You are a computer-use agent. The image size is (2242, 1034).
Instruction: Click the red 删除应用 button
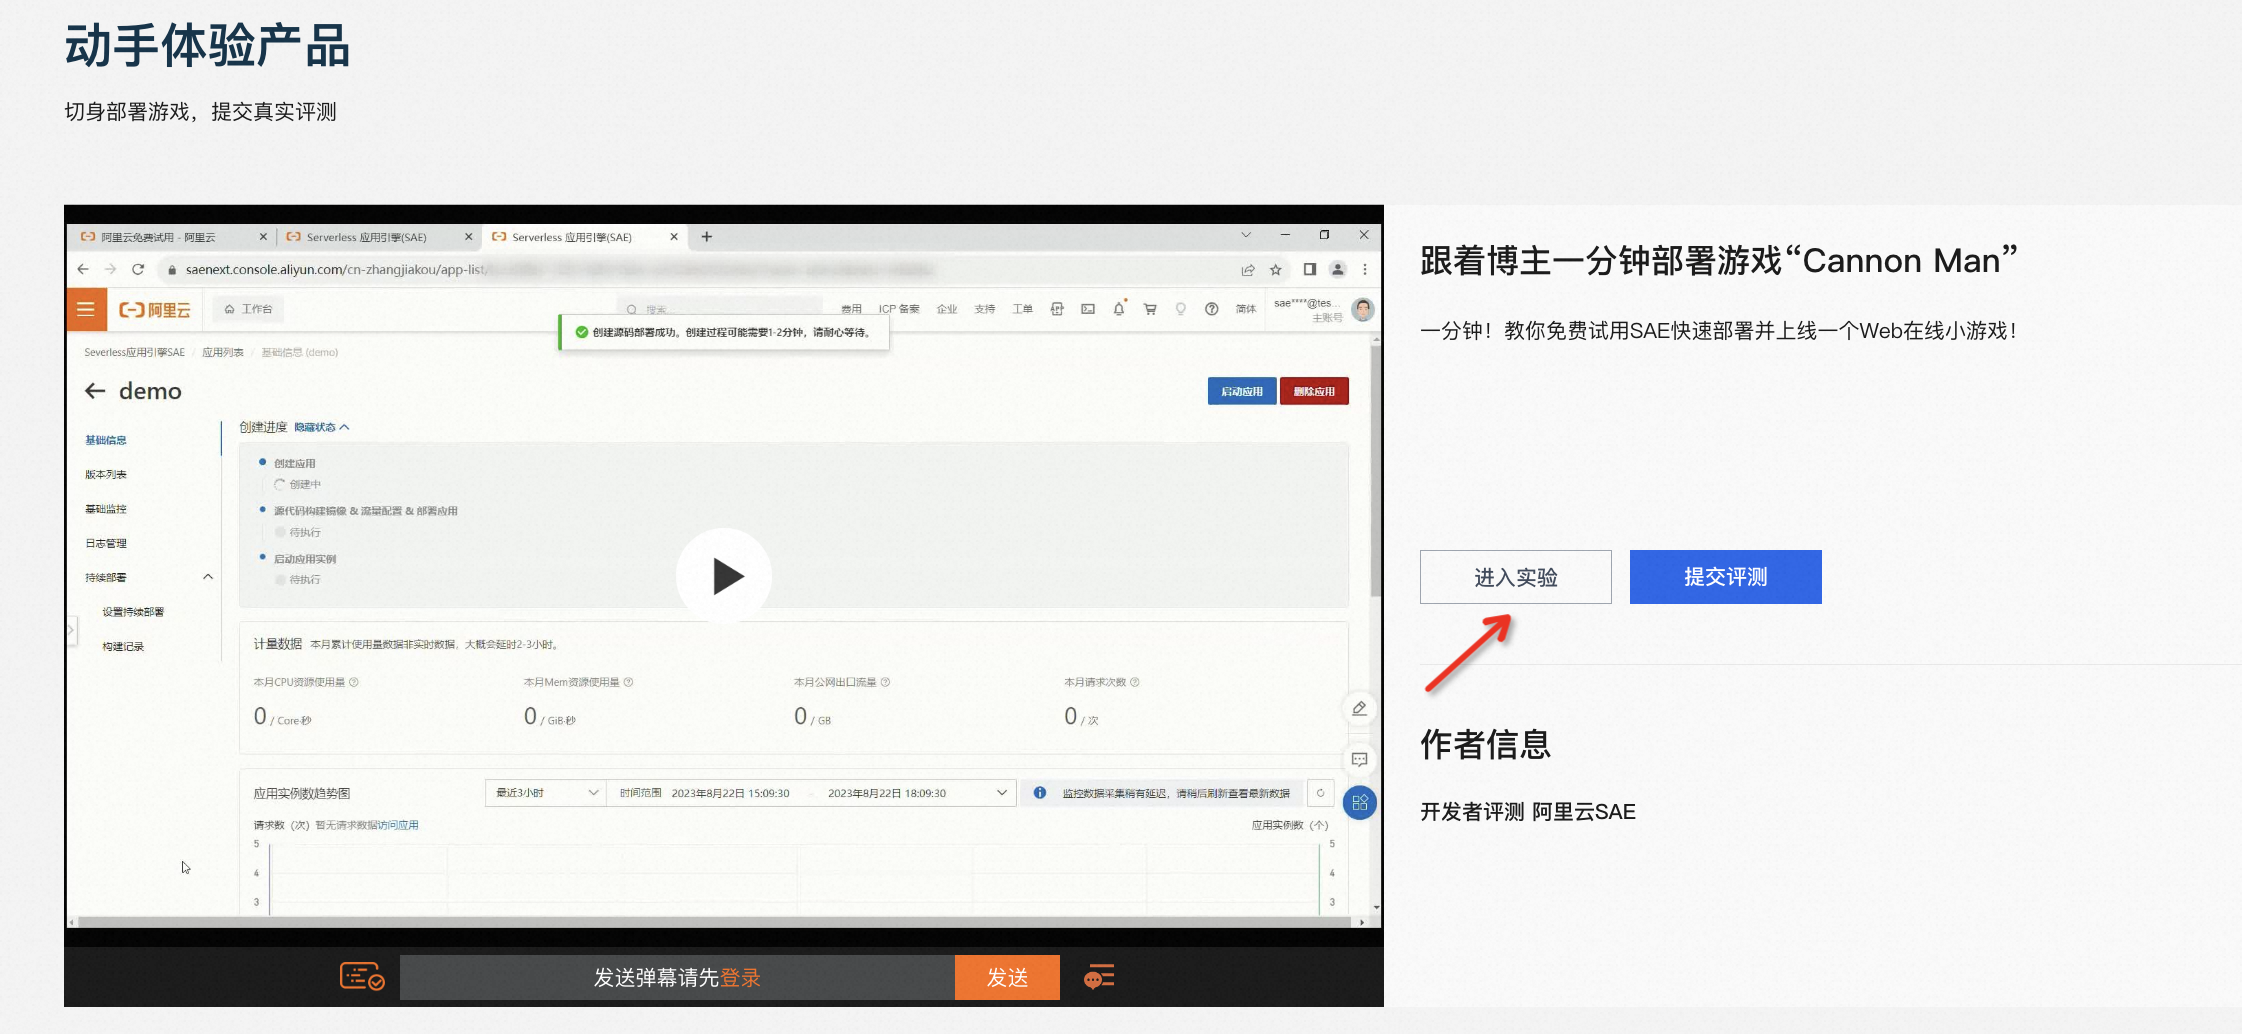1314,391
